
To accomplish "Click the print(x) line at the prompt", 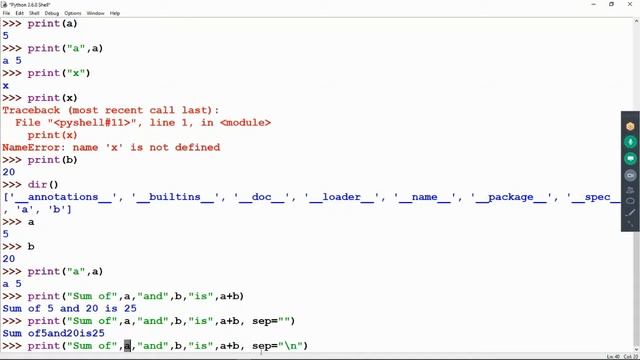I will click(x=40, y=98).
